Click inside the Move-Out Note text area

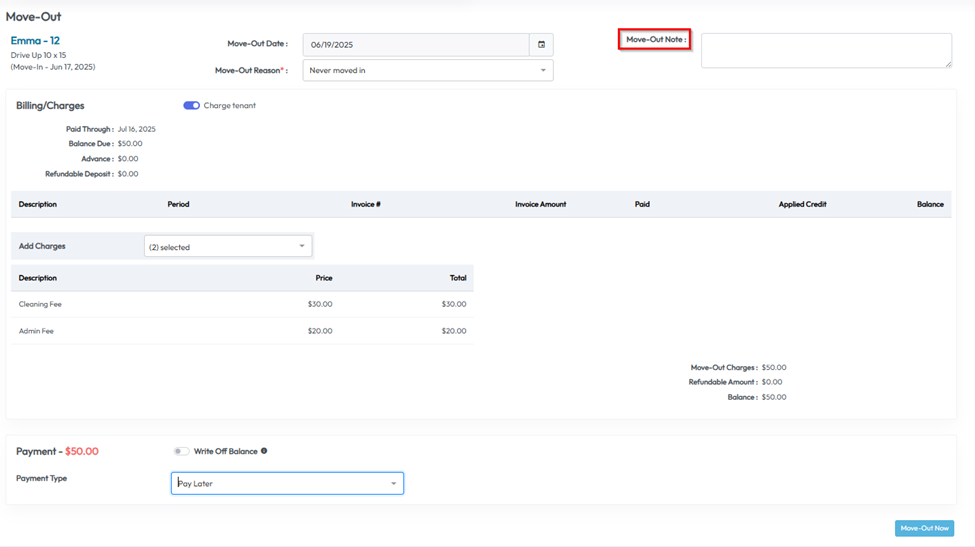[825, 51]
